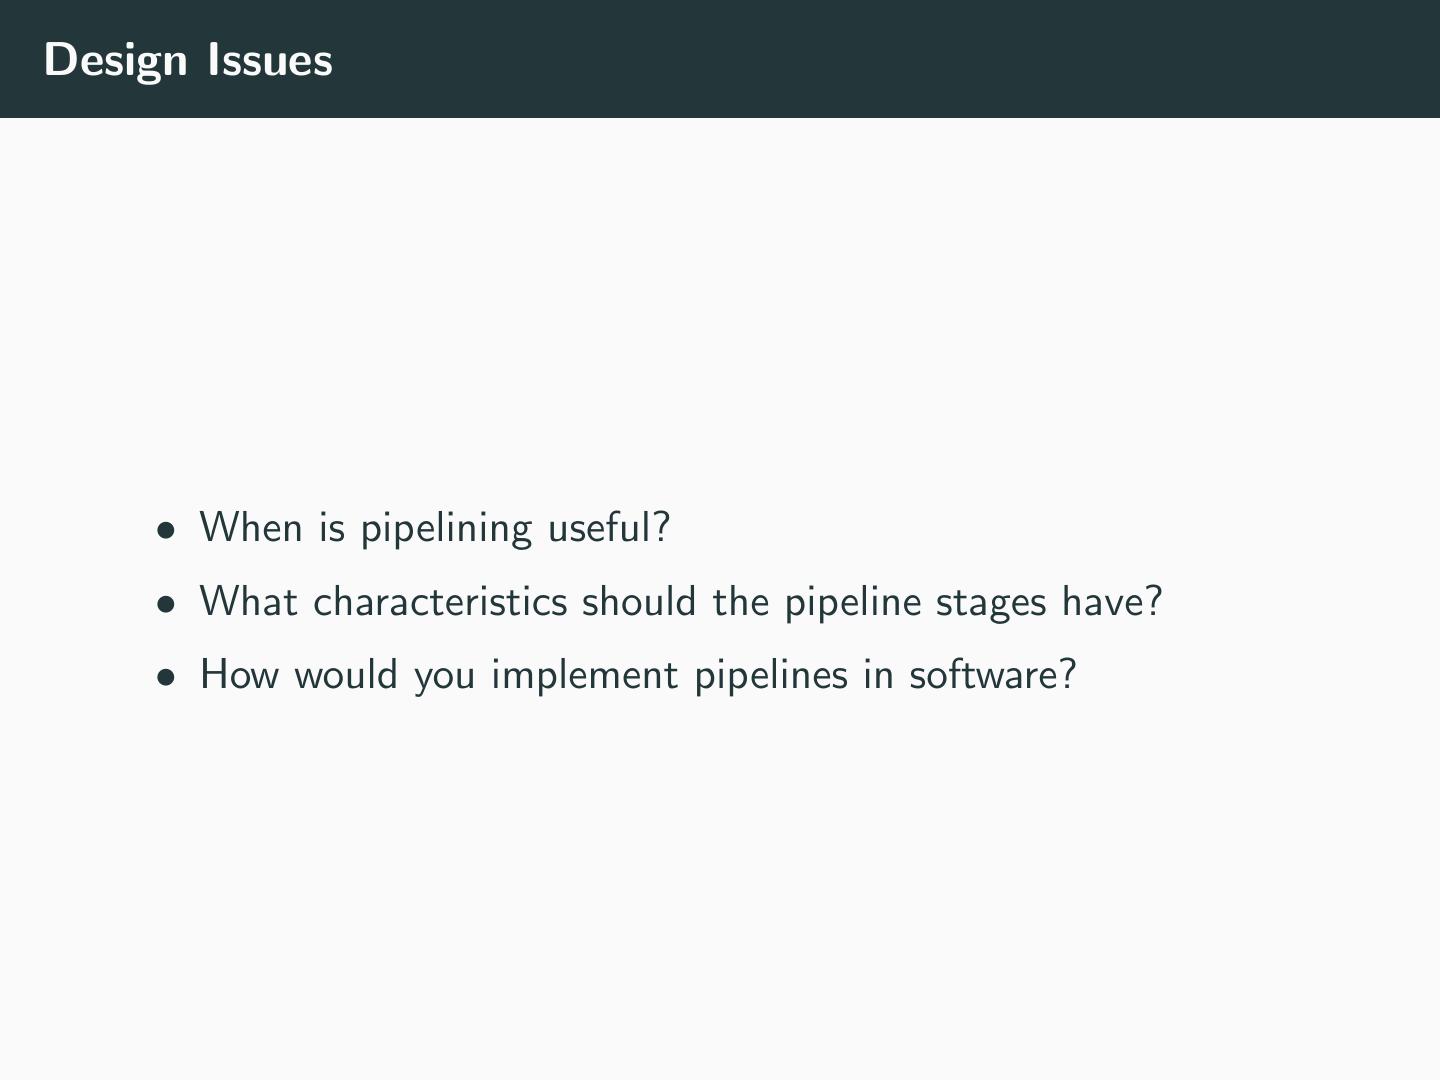Click the word "pipelining" in first bullet
1440x1080 pixels.
[446, 529]
